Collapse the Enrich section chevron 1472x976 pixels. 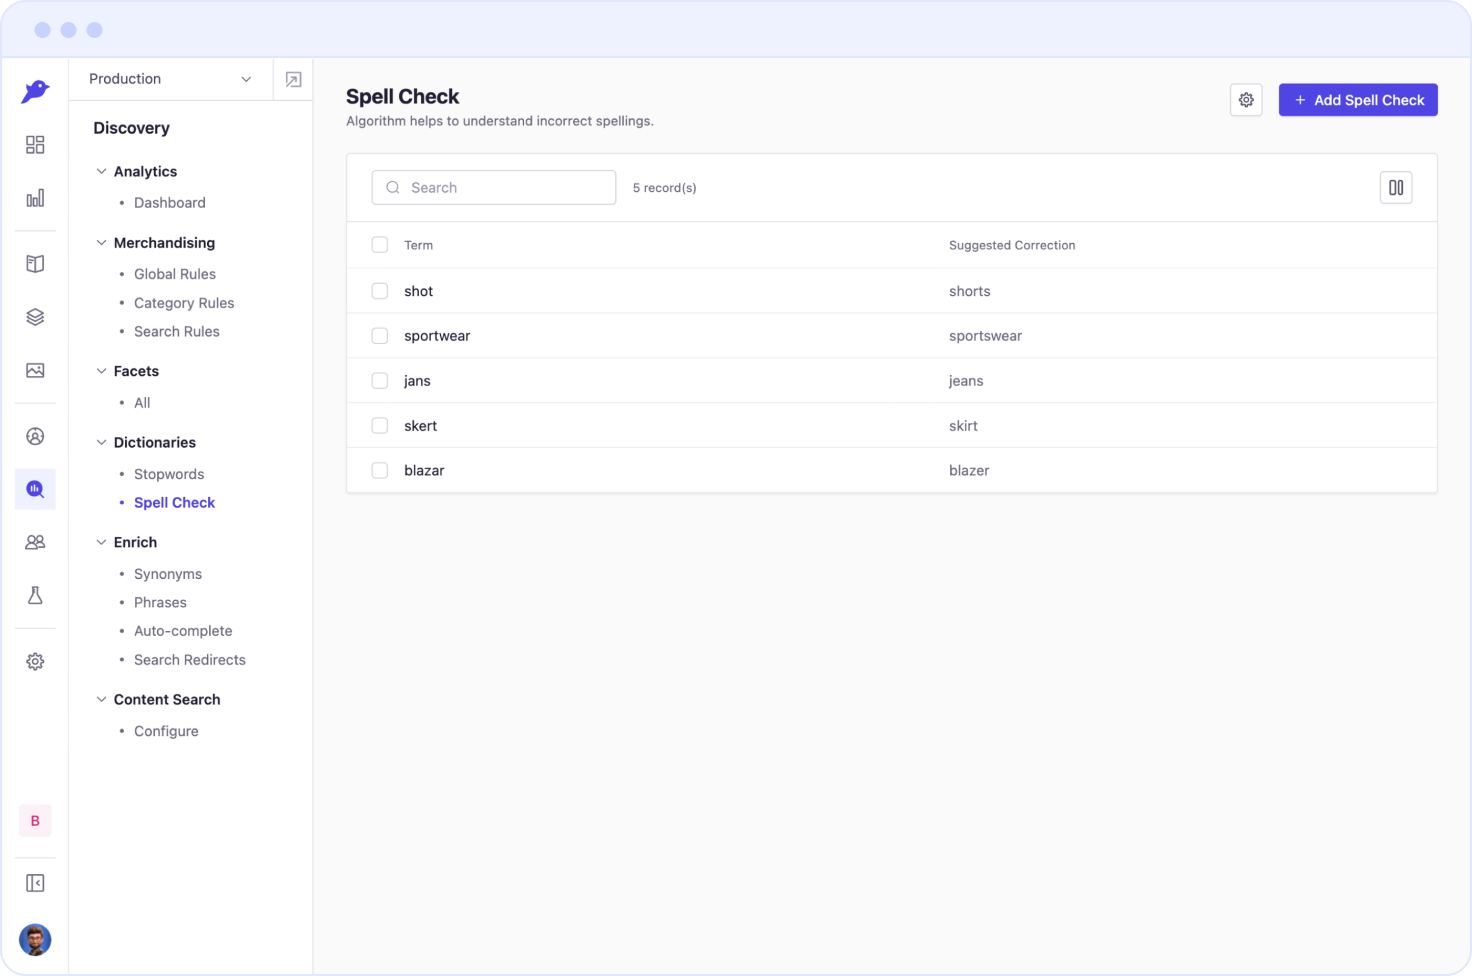click(101, 542)
